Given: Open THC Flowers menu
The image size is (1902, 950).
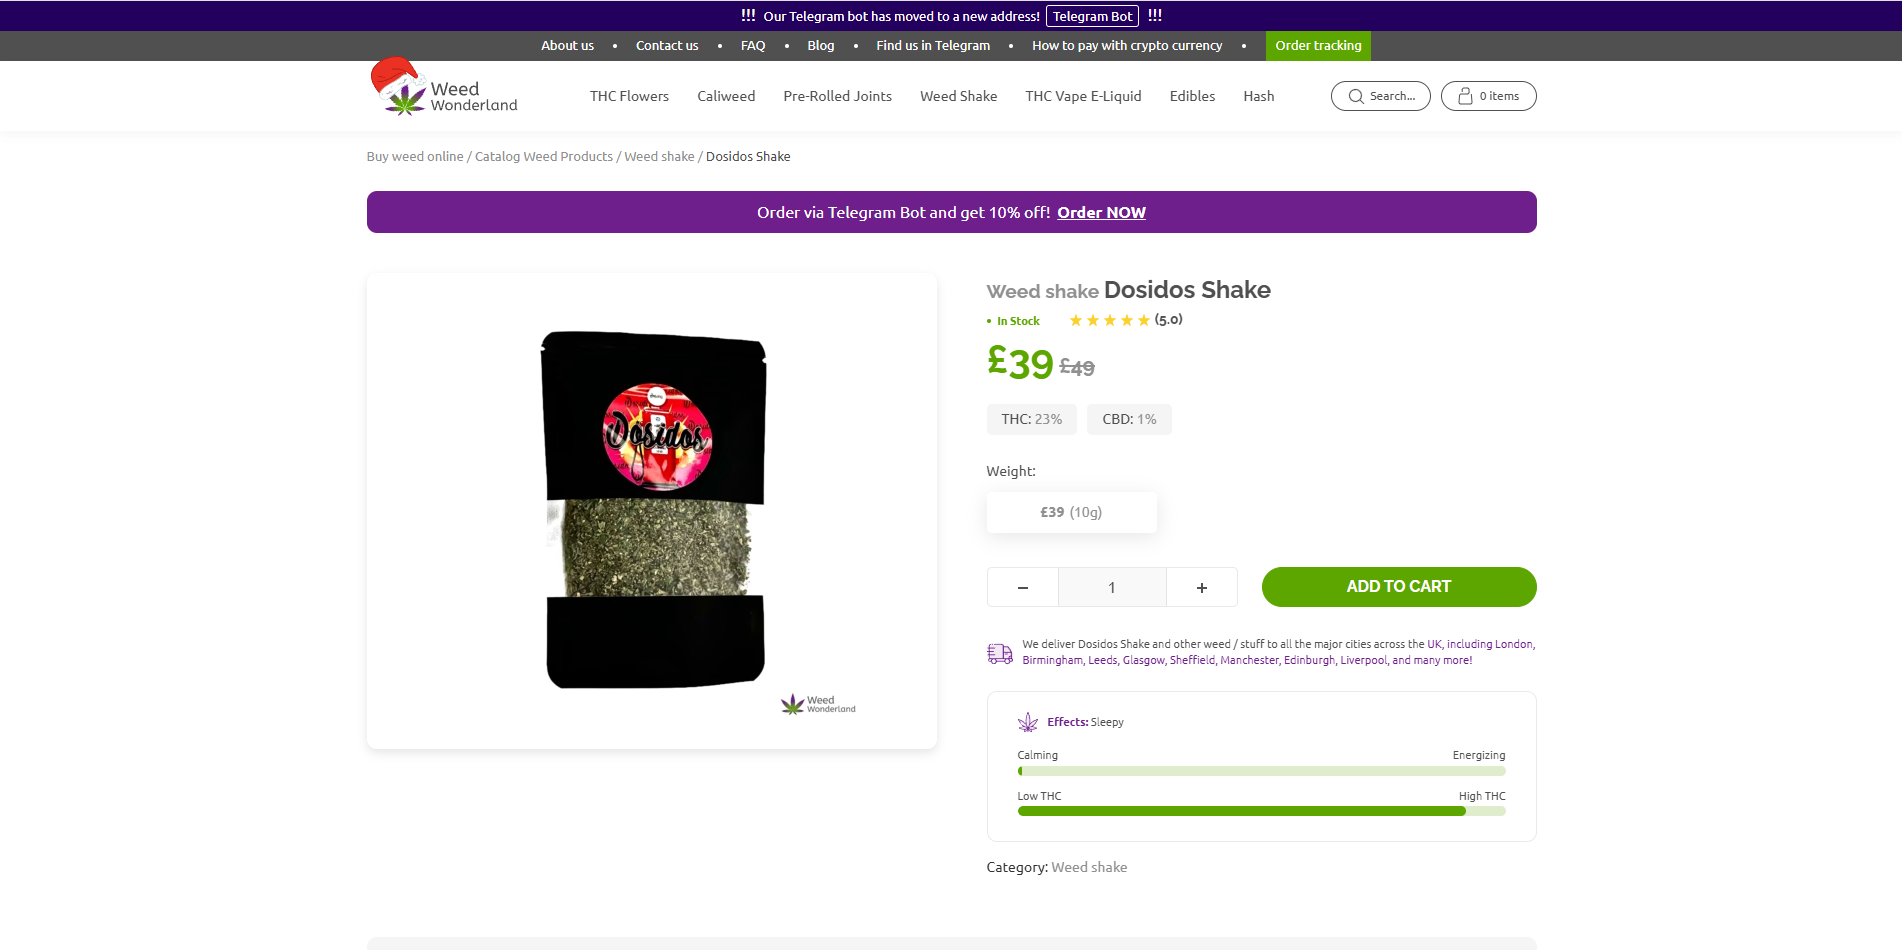Looking at the screenshot, I should [x=629, y=96].
